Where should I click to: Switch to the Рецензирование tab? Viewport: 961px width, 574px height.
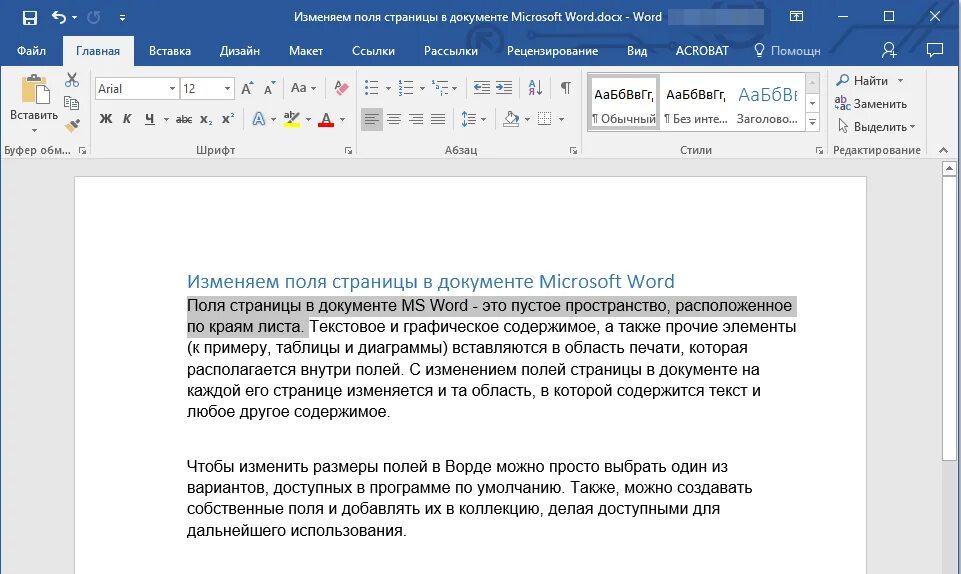tap(552, 51)
